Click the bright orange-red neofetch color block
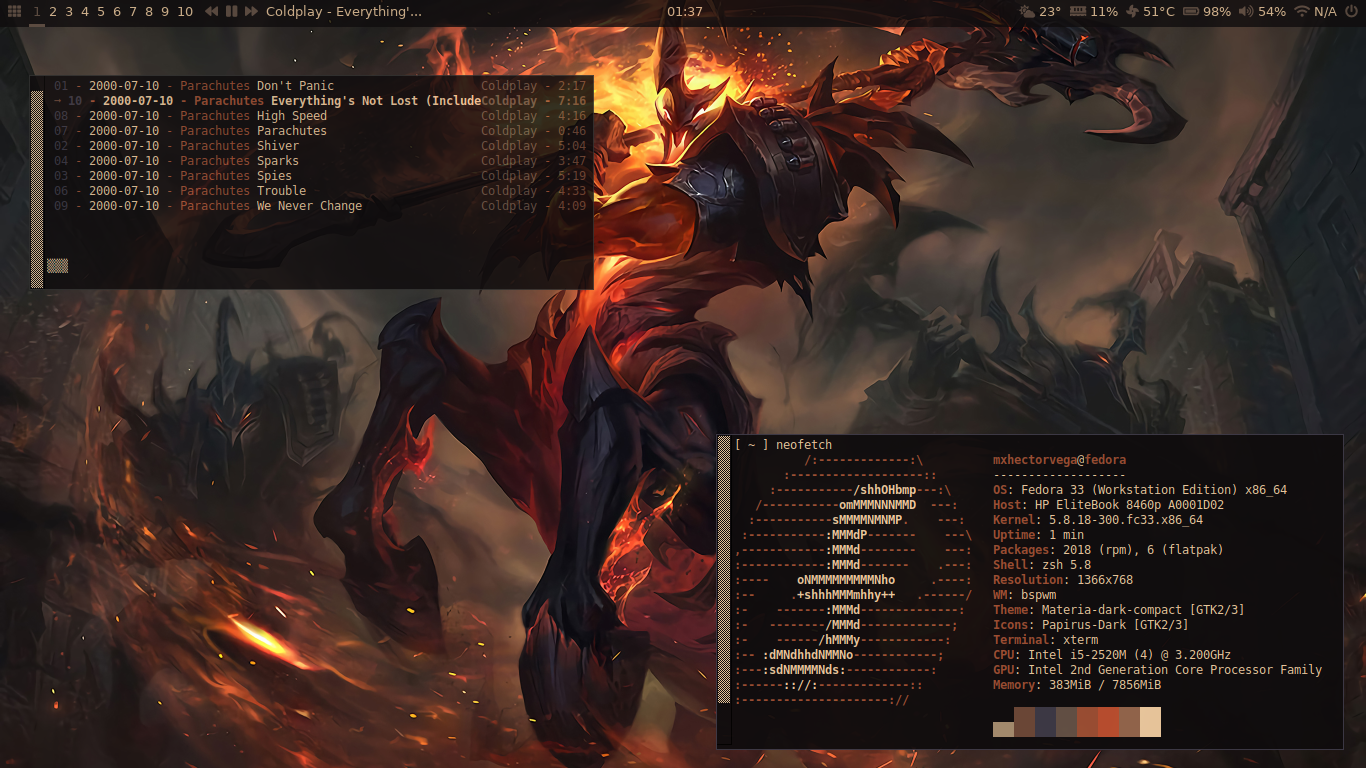Screen dimensions: 1366x768 coord(1108,722)
